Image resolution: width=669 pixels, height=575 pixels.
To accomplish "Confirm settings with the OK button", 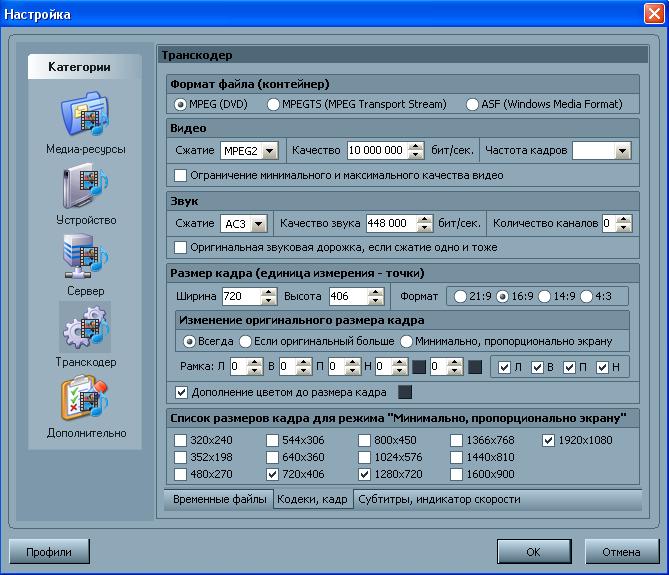I will coord(534,552).
